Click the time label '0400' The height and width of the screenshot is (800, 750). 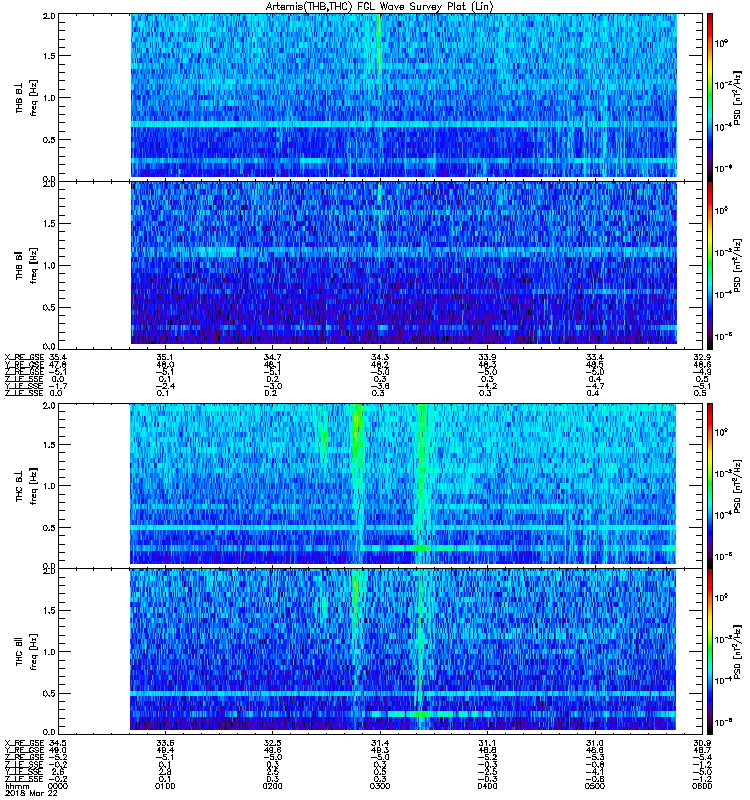pos(487,786)
